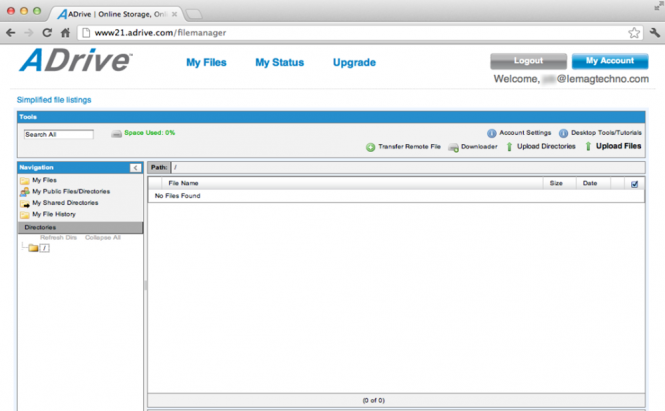Click the My Account button
665x411 pixels.
[610, 61]
